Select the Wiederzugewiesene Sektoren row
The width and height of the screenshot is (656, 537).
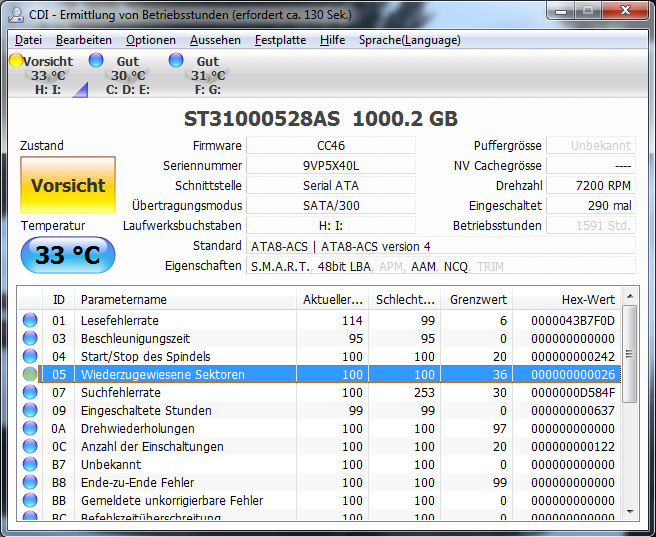[x=319, y=374]
